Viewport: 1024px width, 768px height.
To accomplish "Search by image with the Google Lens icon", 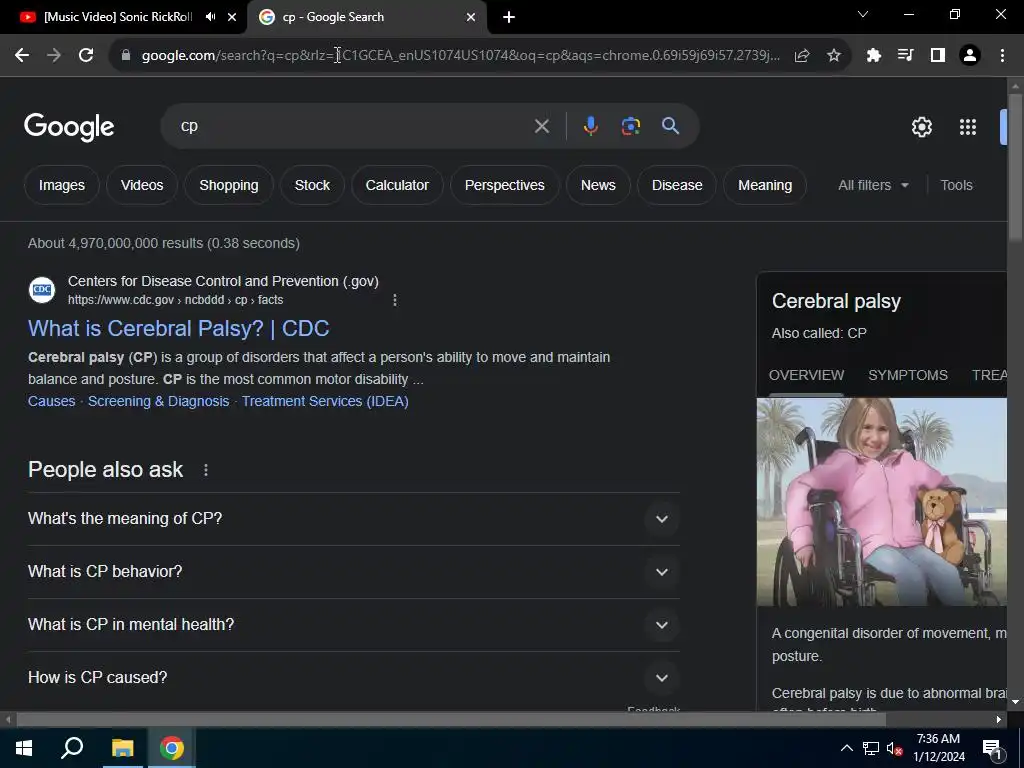I will (x=631, y=126).
